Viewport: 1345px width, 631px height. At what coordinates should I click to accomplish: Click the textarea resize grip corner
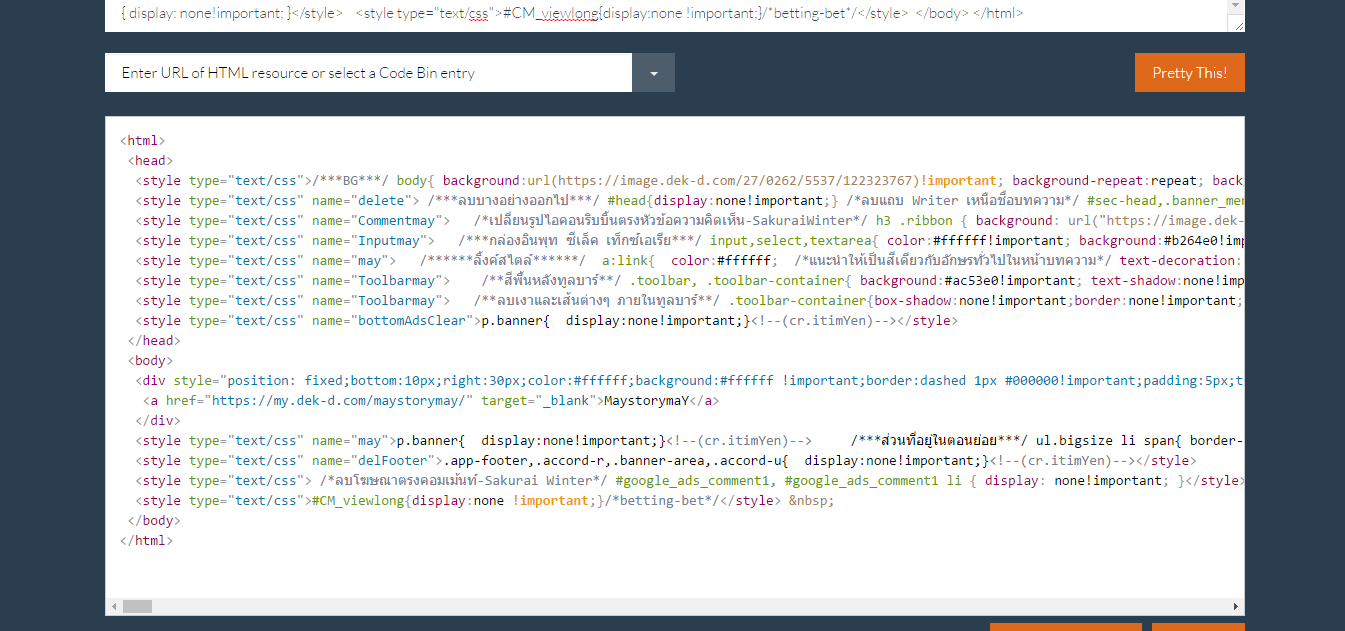[x=1239, y=25]
